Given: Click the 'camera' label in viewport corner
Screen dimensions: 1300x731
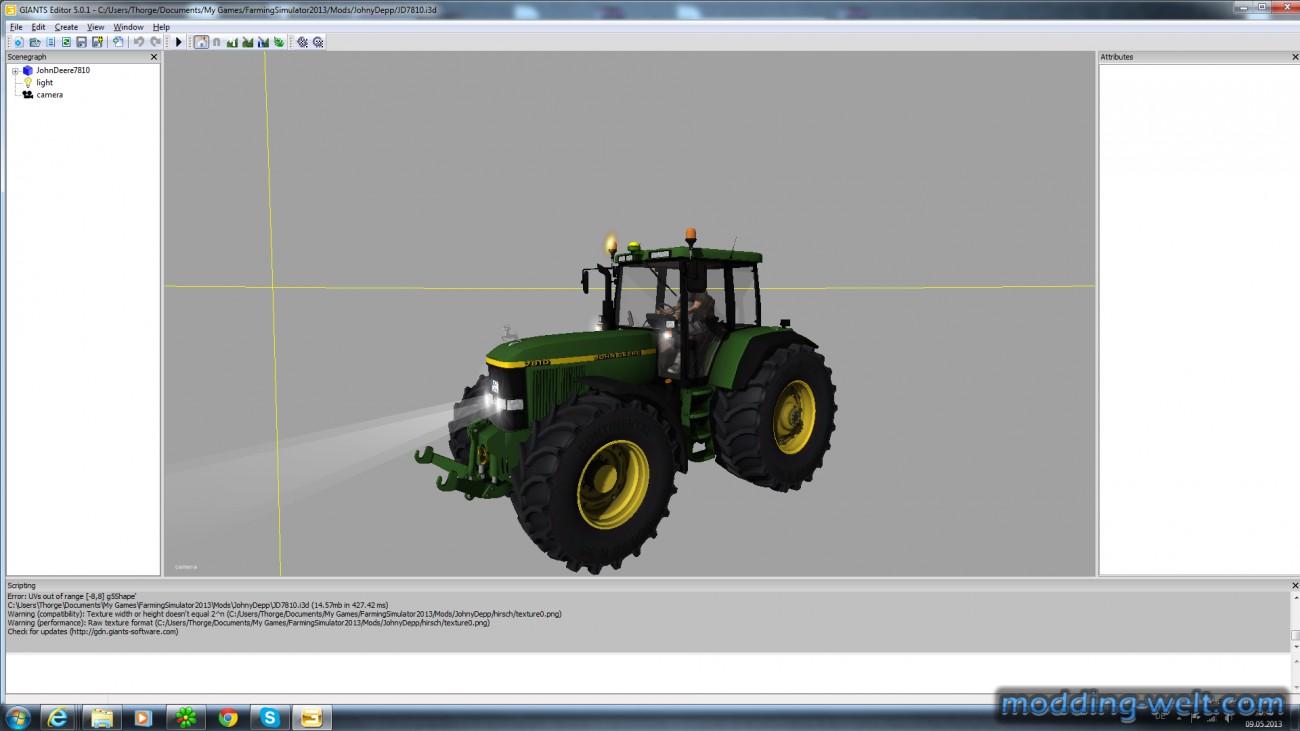Looking at the screenshot, I should (x=186, y=567).
